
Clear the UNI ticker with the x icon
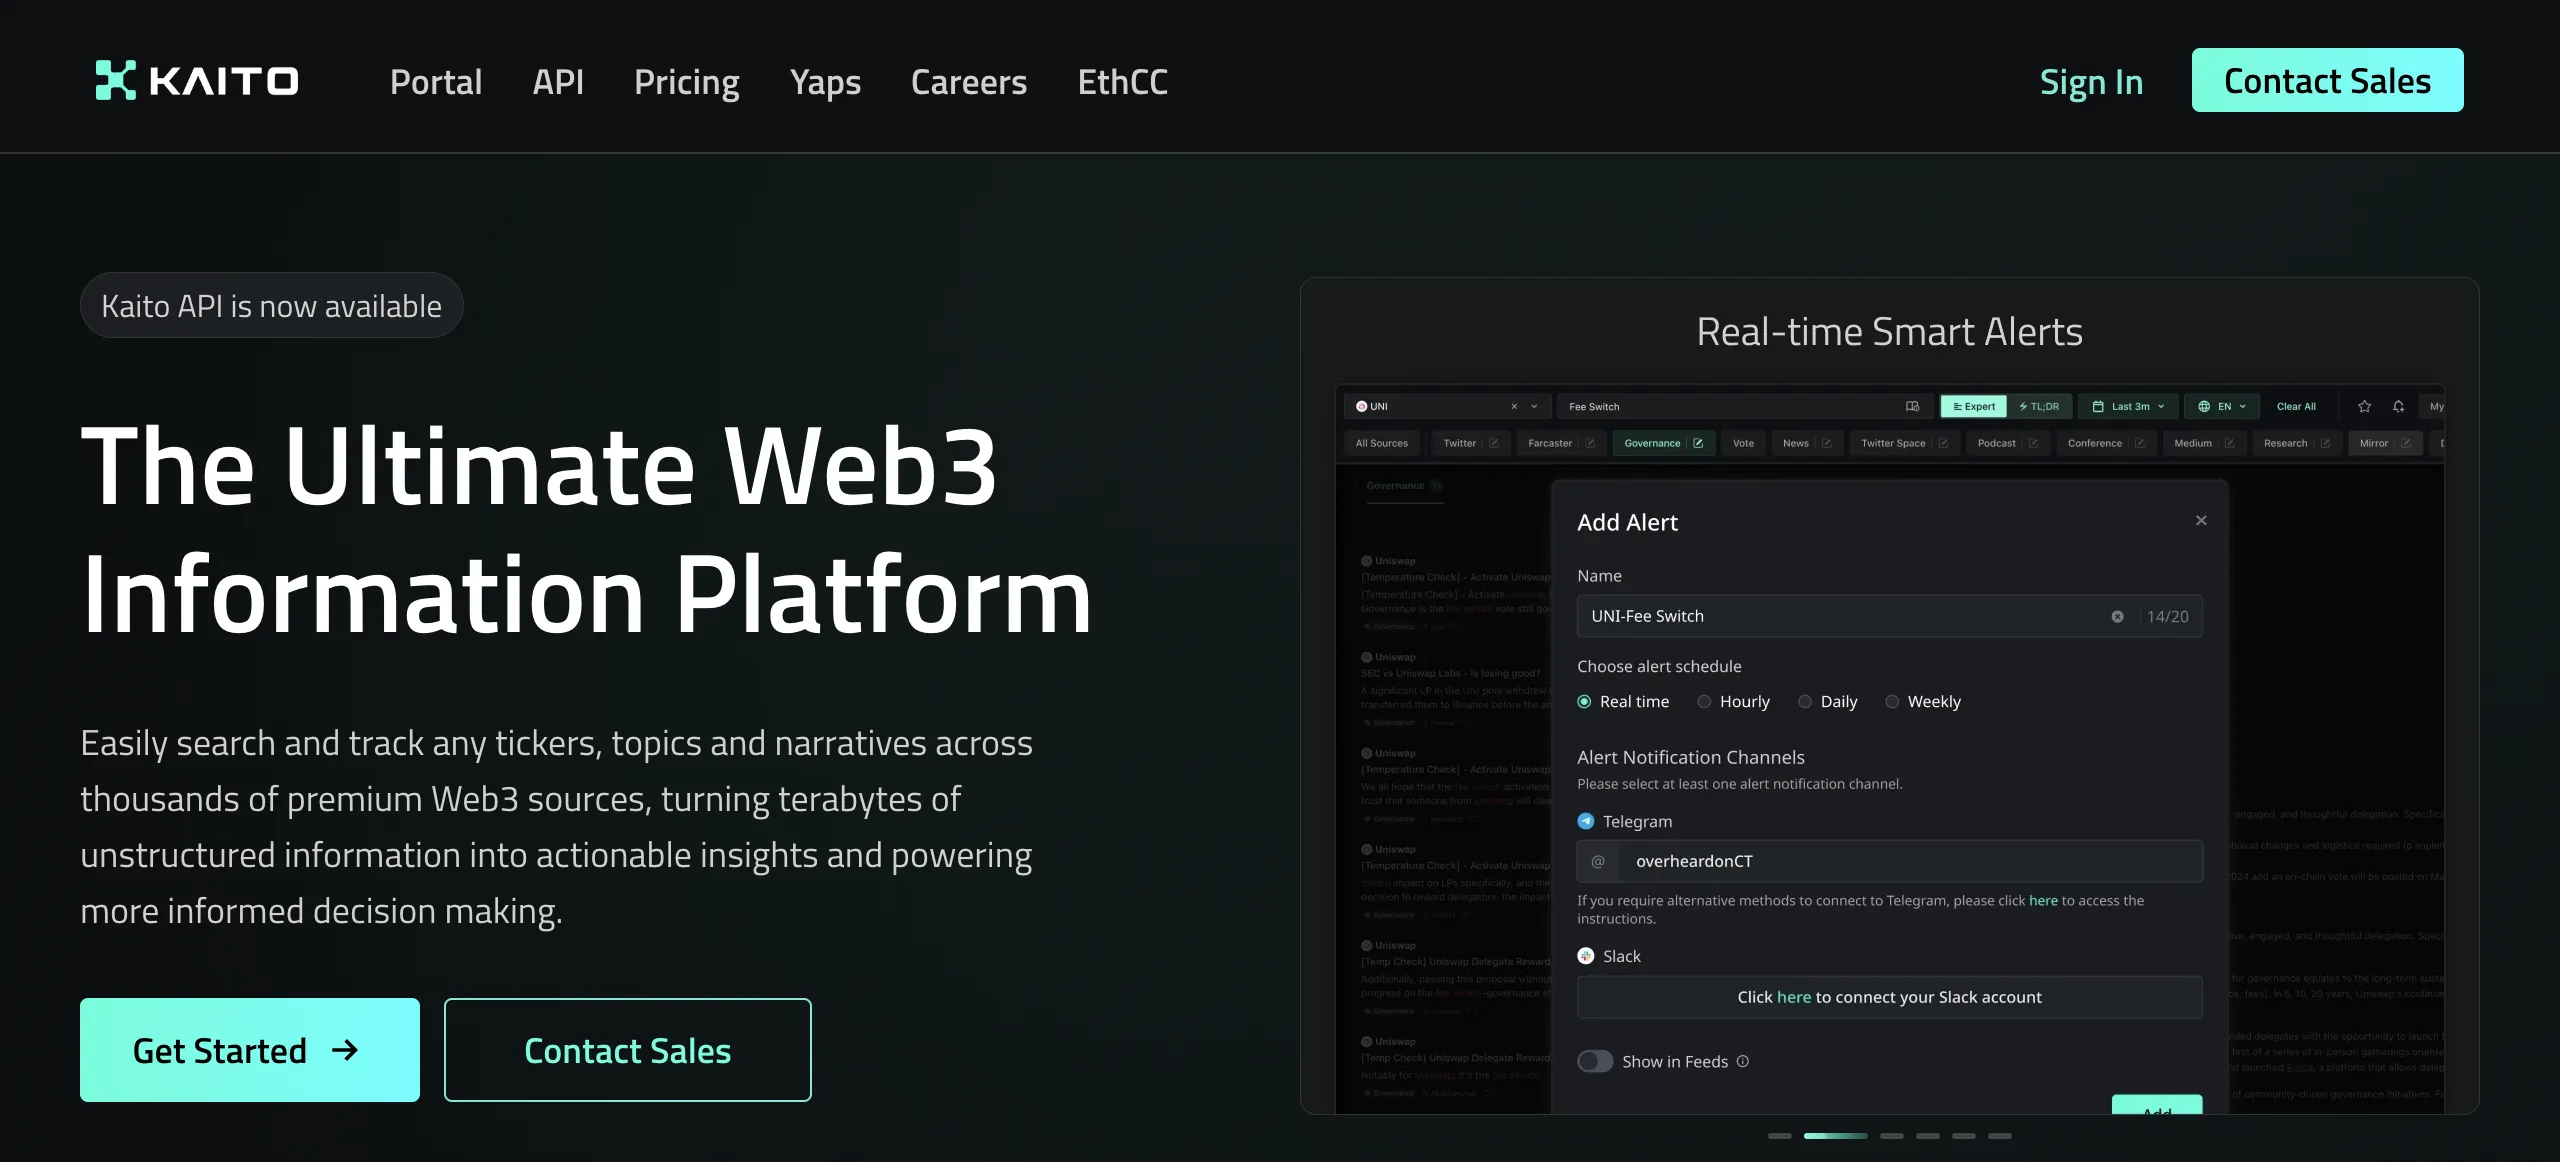(x=1514, y=406)
